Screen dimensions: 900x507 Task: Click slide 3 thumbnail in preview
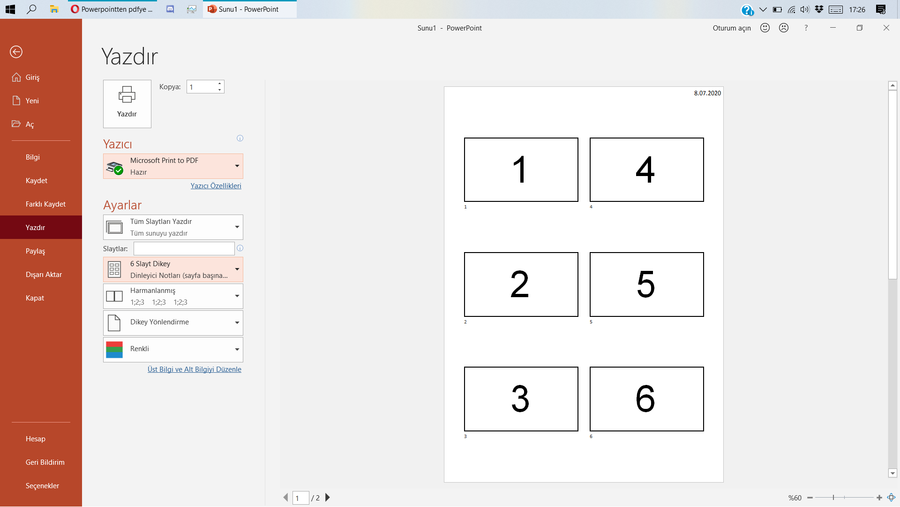521,399
